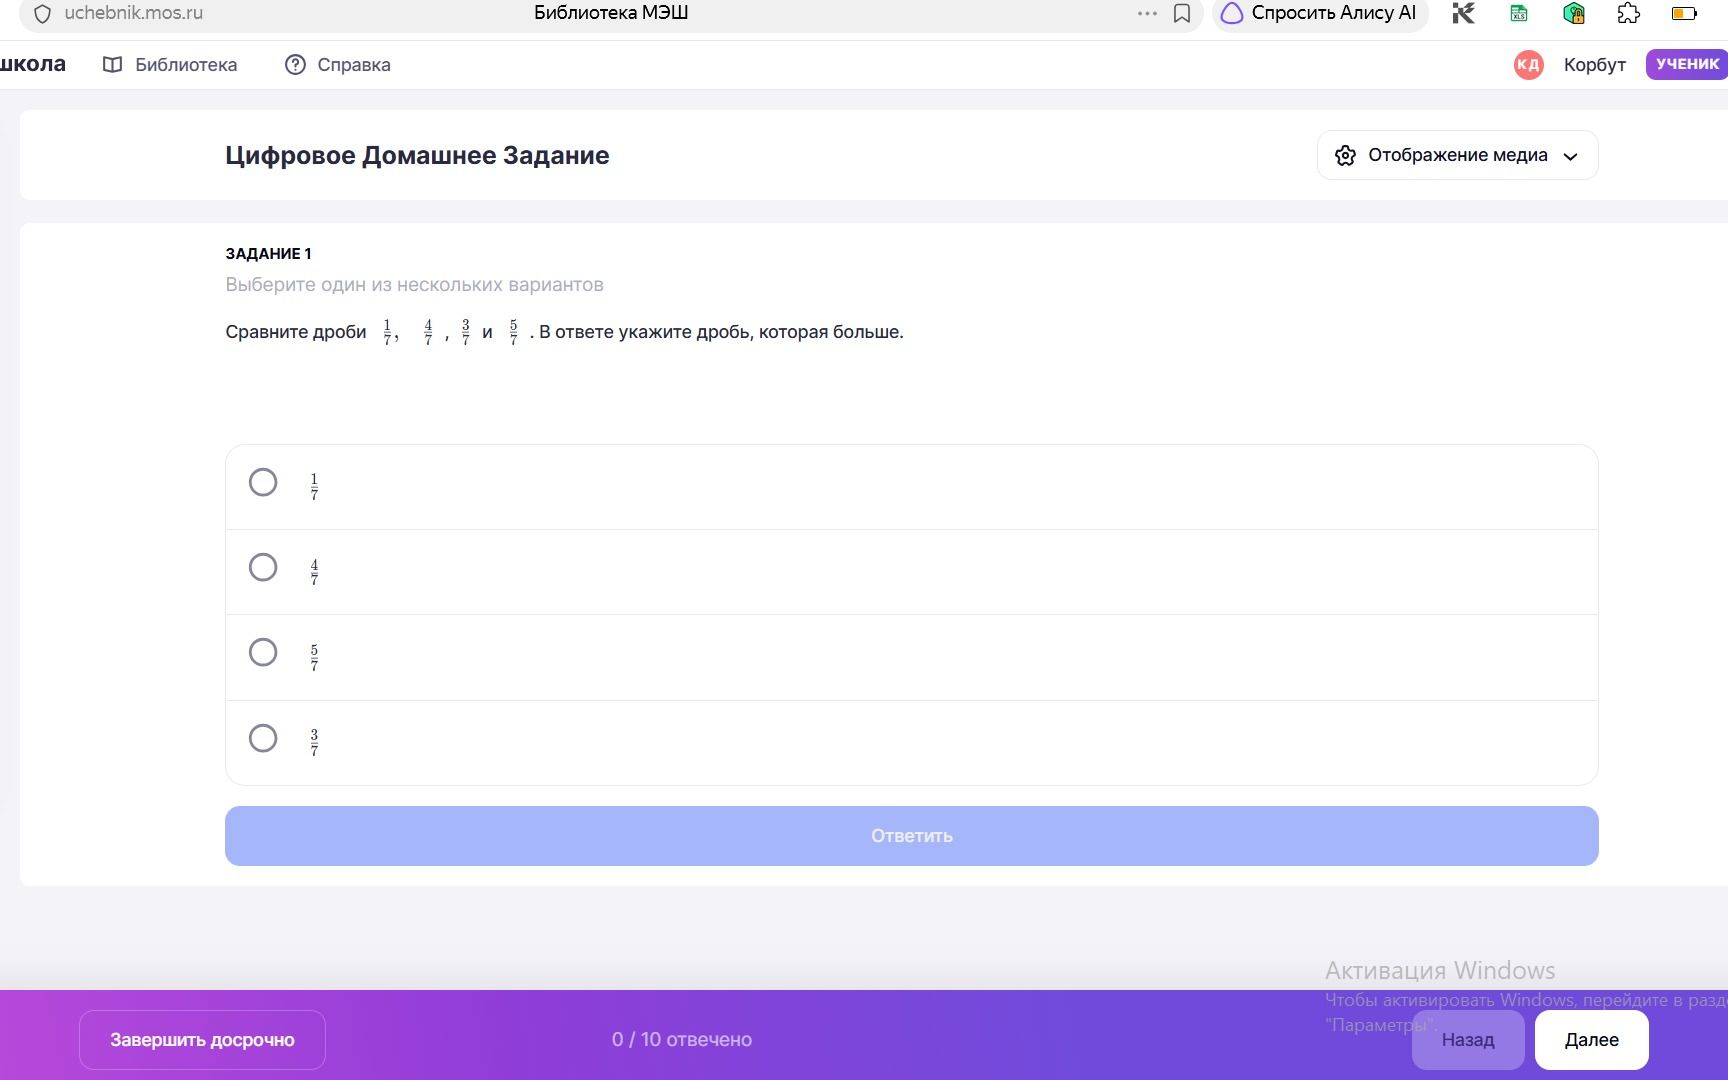This screenshot has height=1080, width=1728.
Task: Open the Спросить Алису AI assistant
Action: pyautogui.click(x=1320, y=14)
